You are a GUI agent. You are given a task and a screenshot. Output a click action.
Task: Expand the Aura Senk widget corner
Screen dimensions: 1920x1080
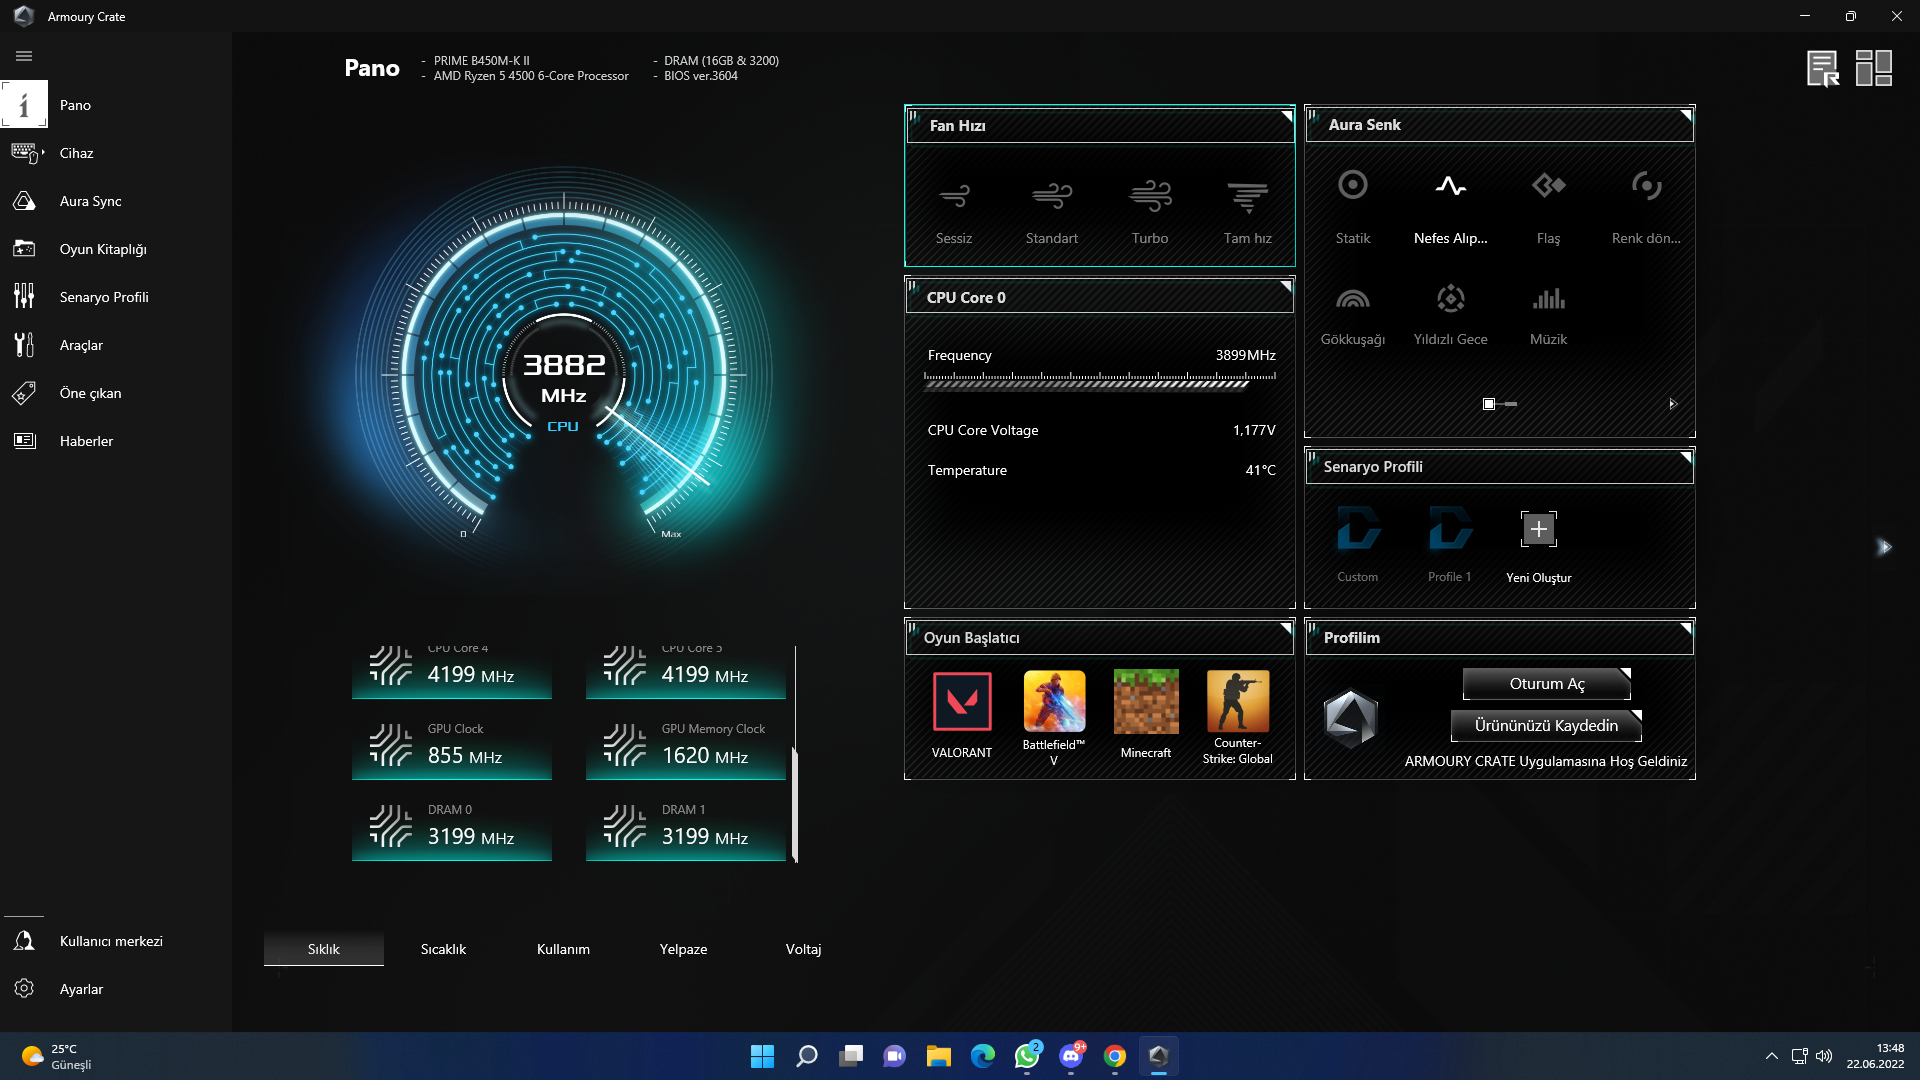tap(1686, 115)
